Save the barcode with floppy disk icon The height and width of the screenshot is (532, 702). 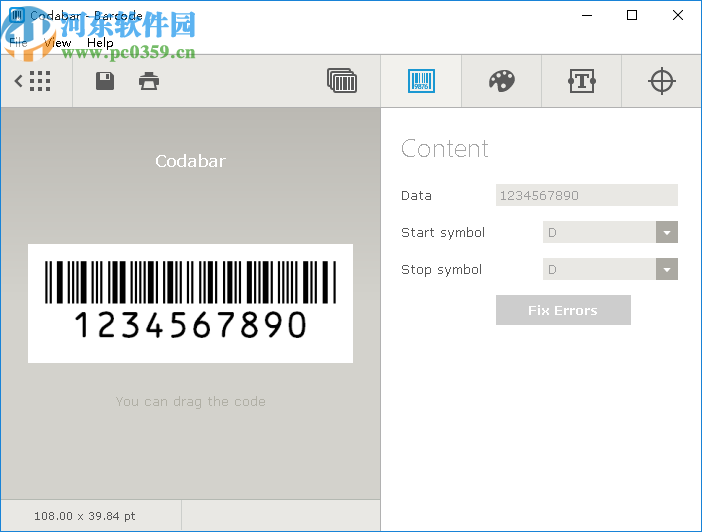click(x=105, y=81)
